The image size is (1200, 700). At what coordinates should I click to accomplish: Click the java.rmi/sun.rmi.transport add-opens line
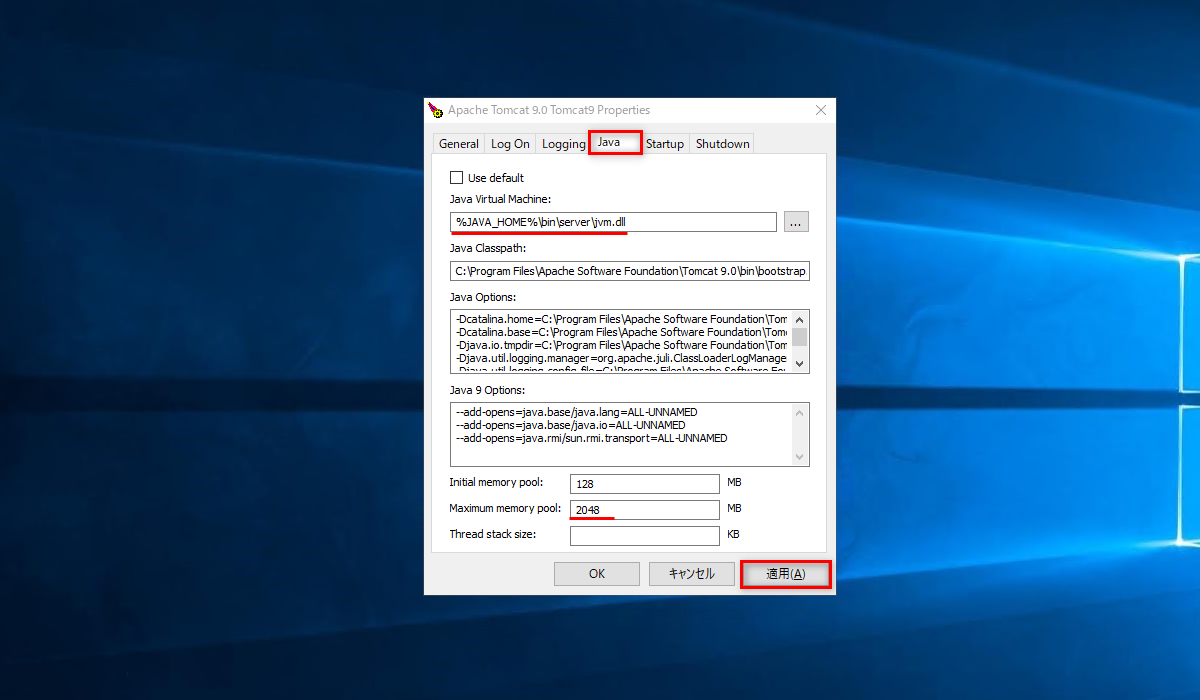(x=591, y=438)
